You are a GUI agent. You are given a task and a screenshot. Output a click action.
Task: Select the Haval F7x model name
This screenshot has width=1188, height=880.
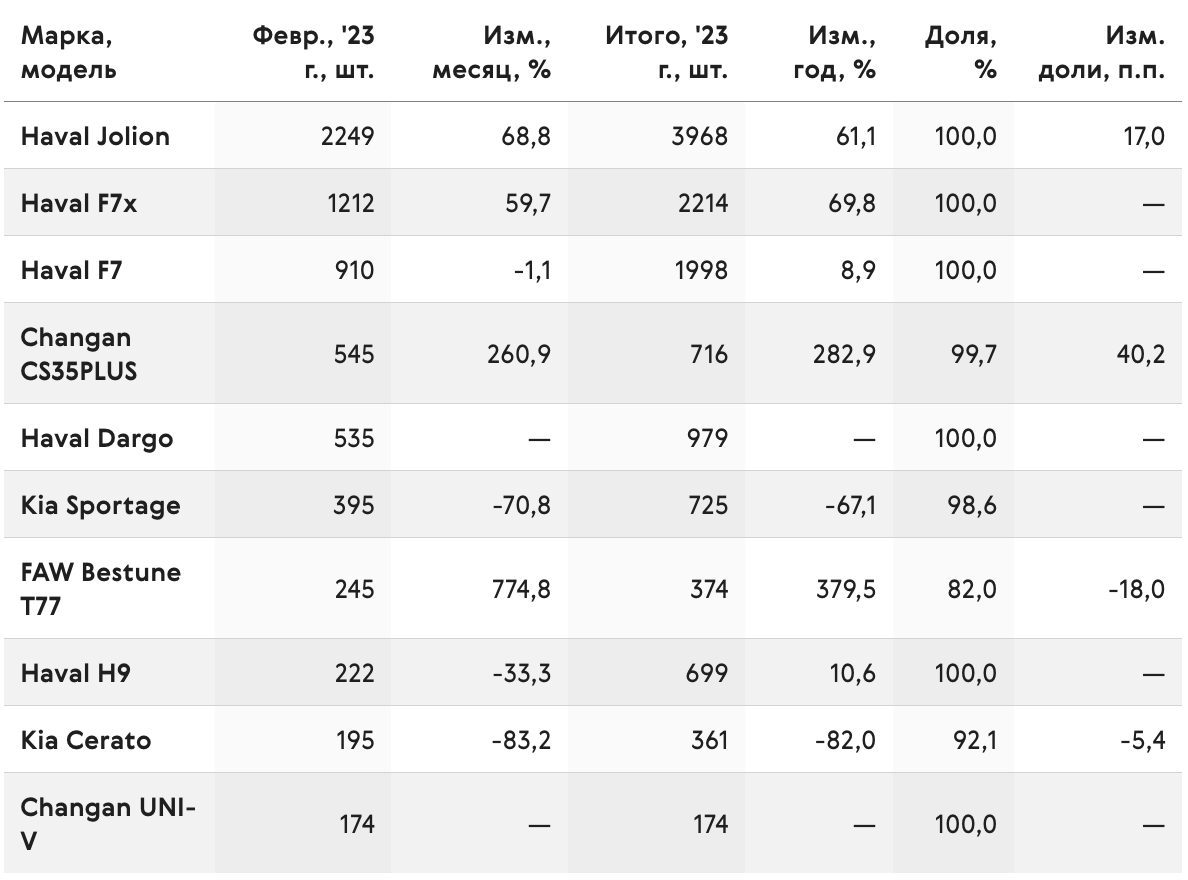pyautogui.click(x=79, y=203)
